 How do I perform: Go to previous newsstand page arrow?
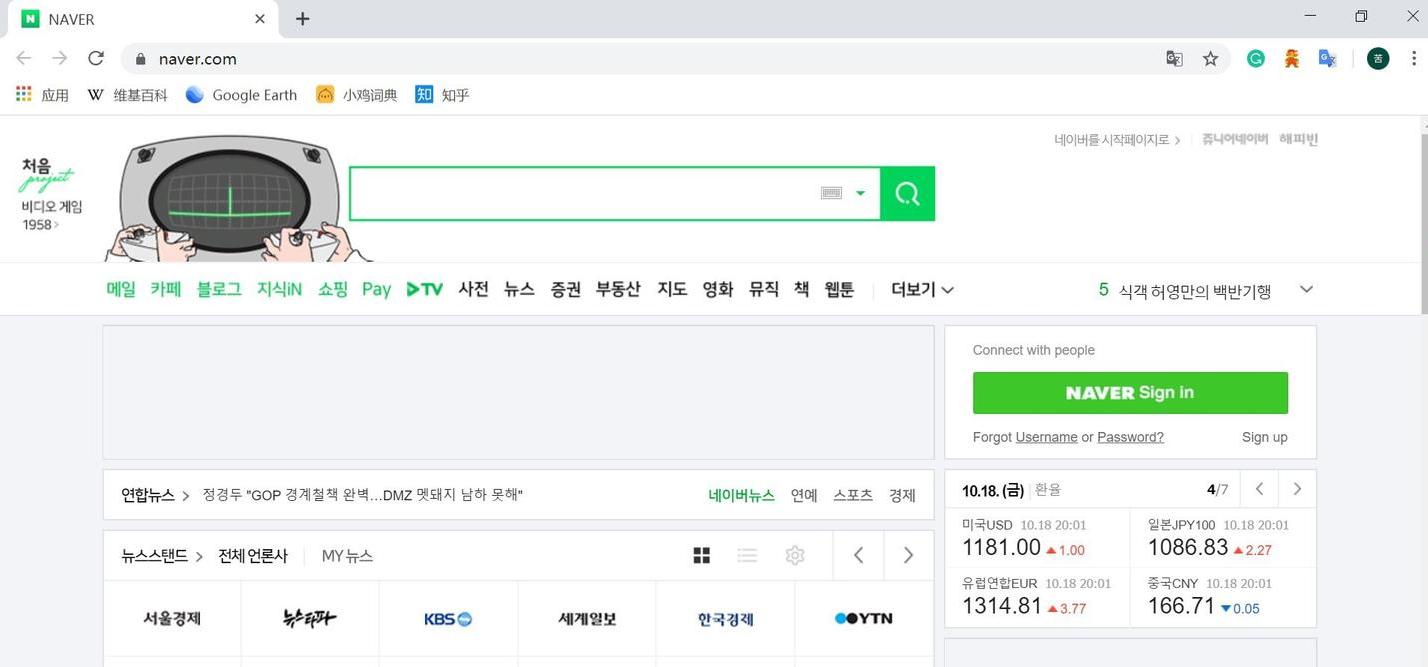(x=858, y=555)
